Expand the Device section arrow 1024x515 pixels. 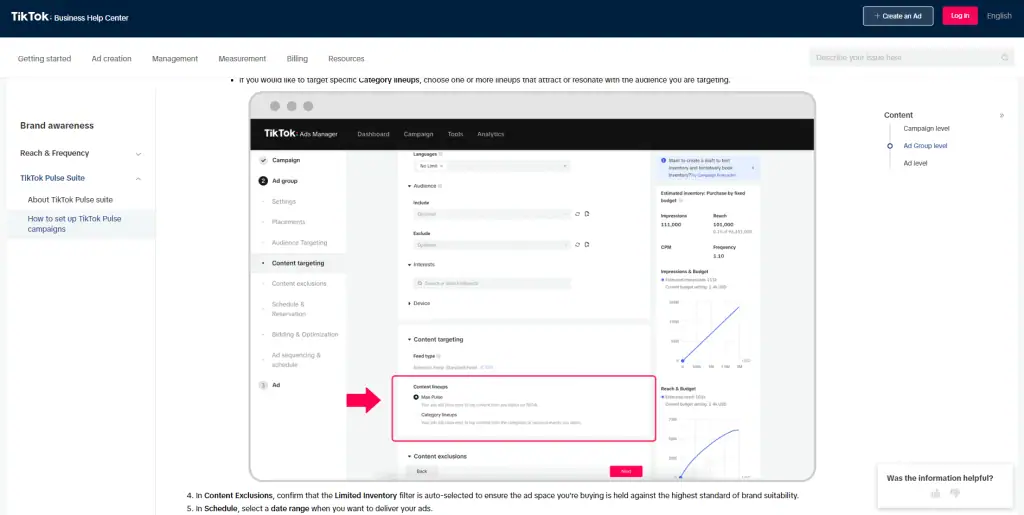[x=409, y=304]
